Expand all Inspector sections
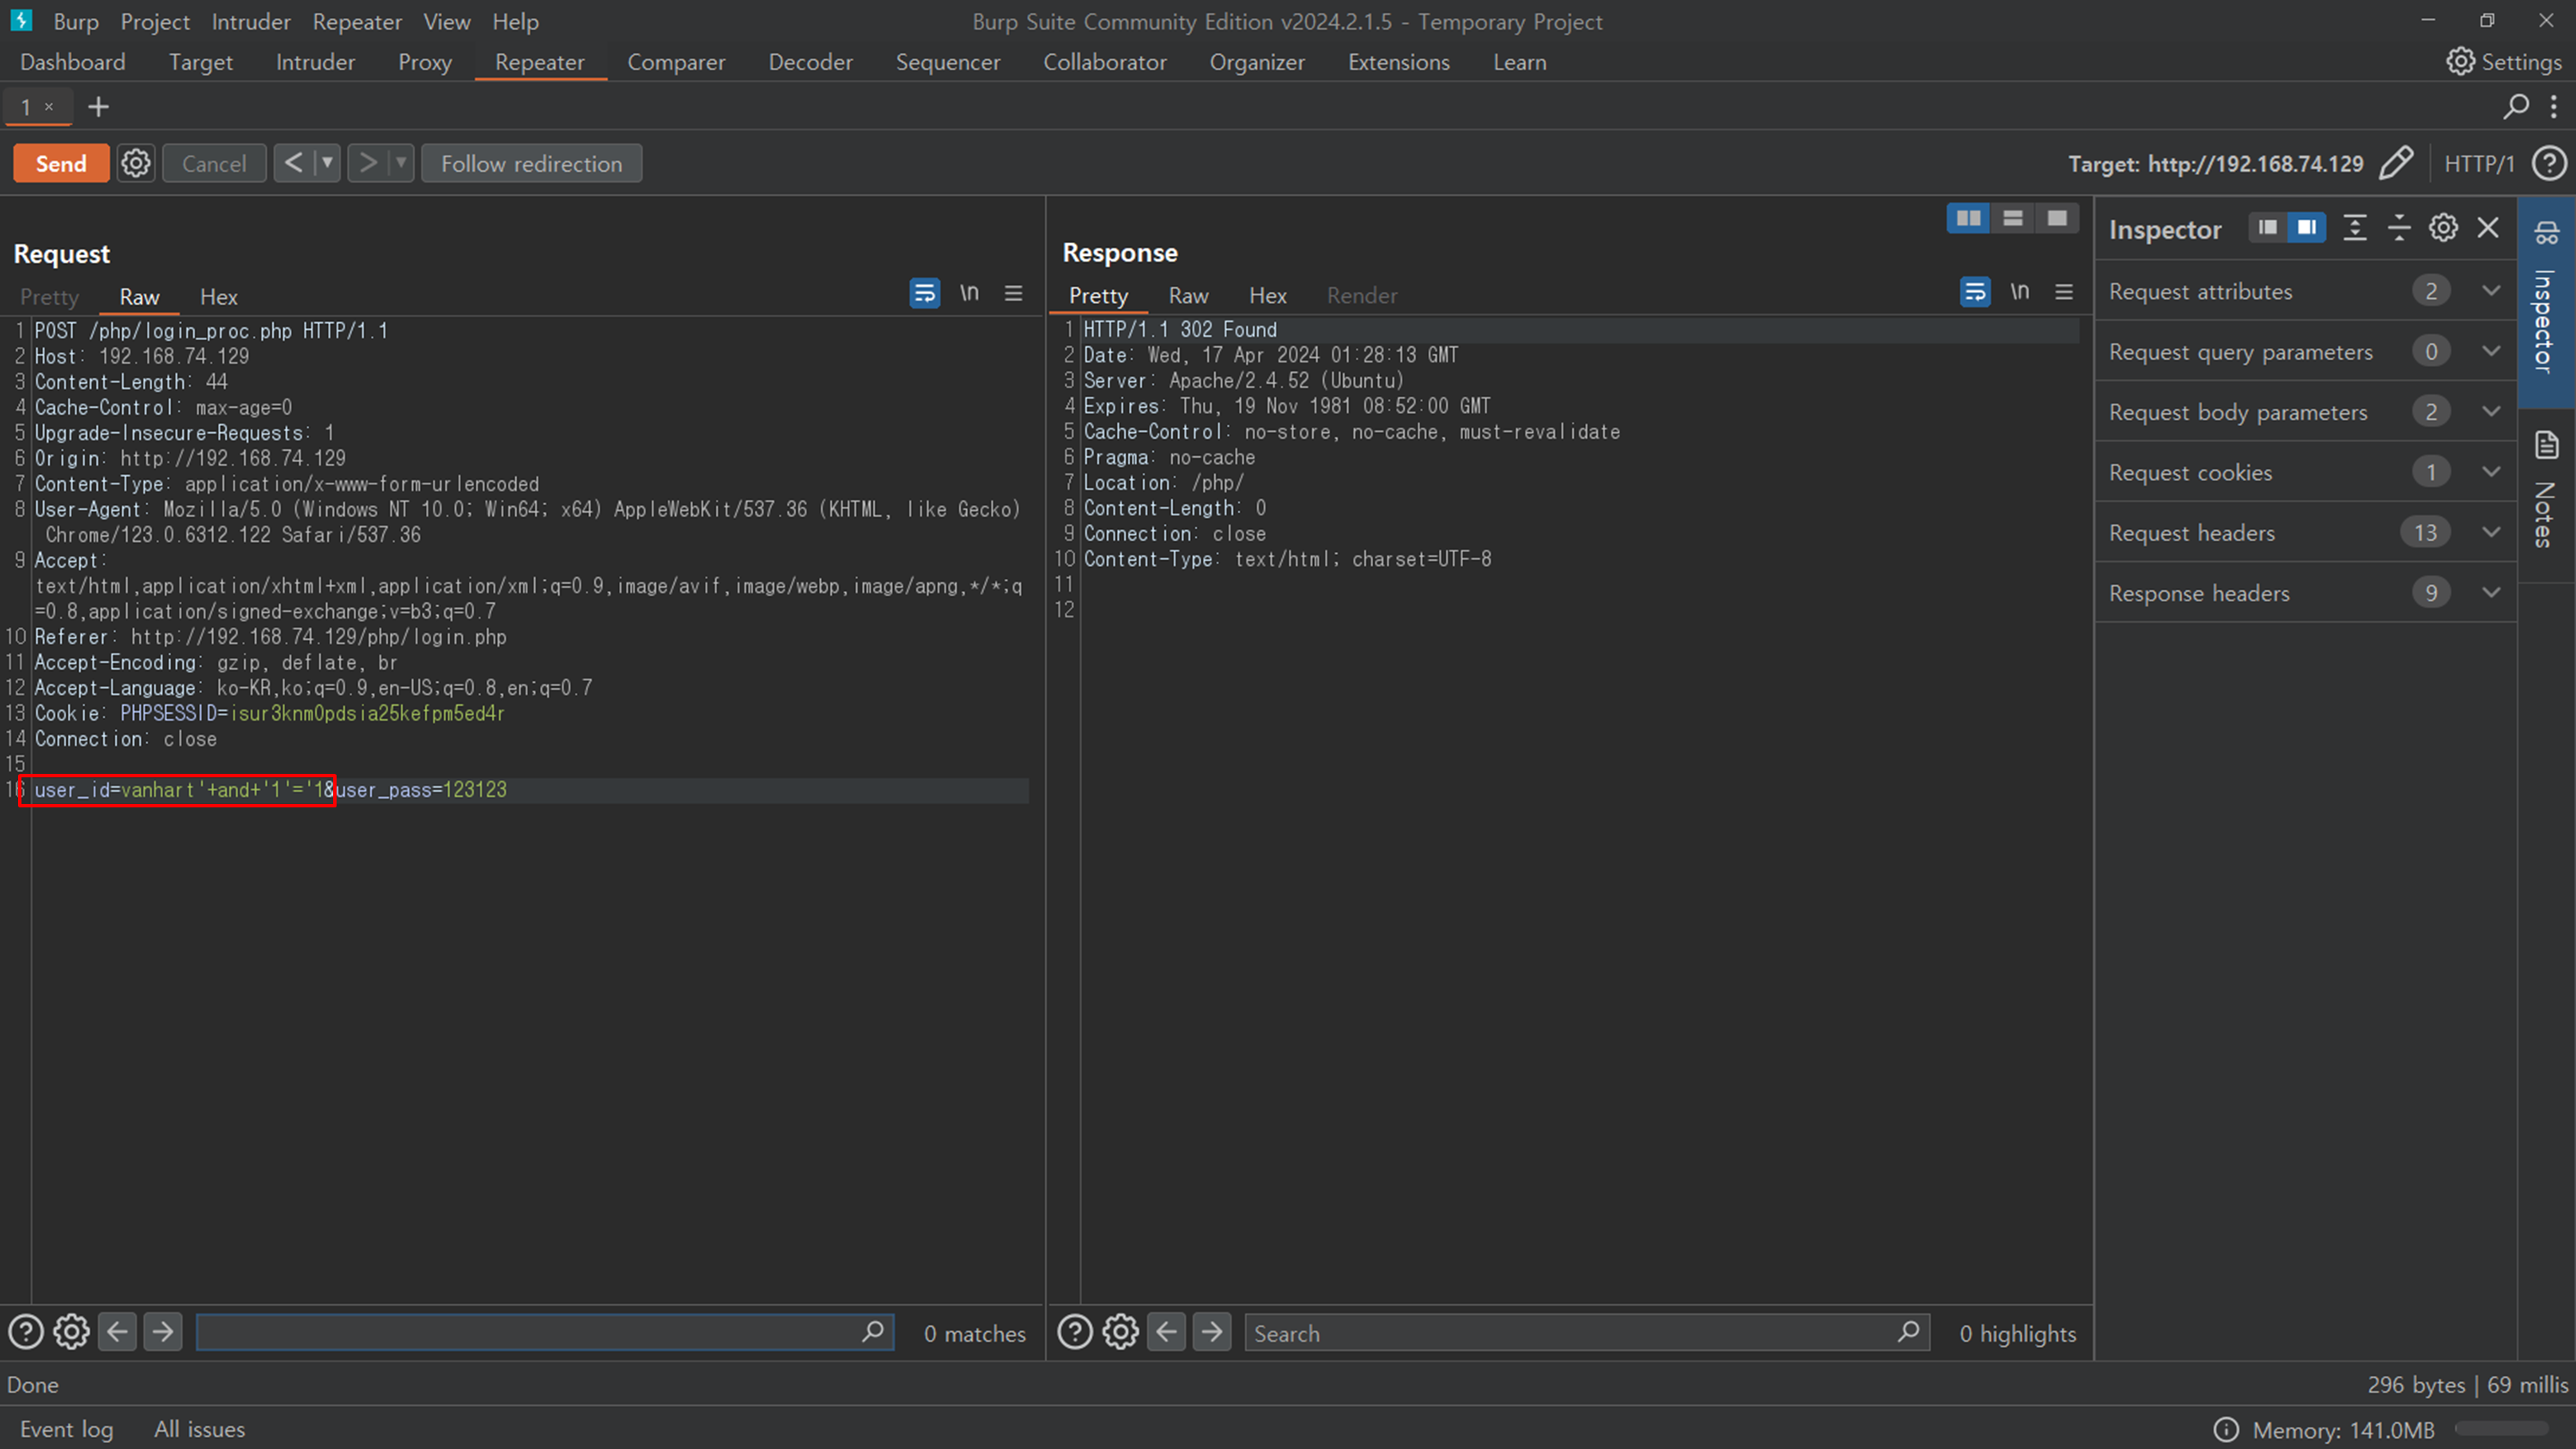 tap(2355, 228)
